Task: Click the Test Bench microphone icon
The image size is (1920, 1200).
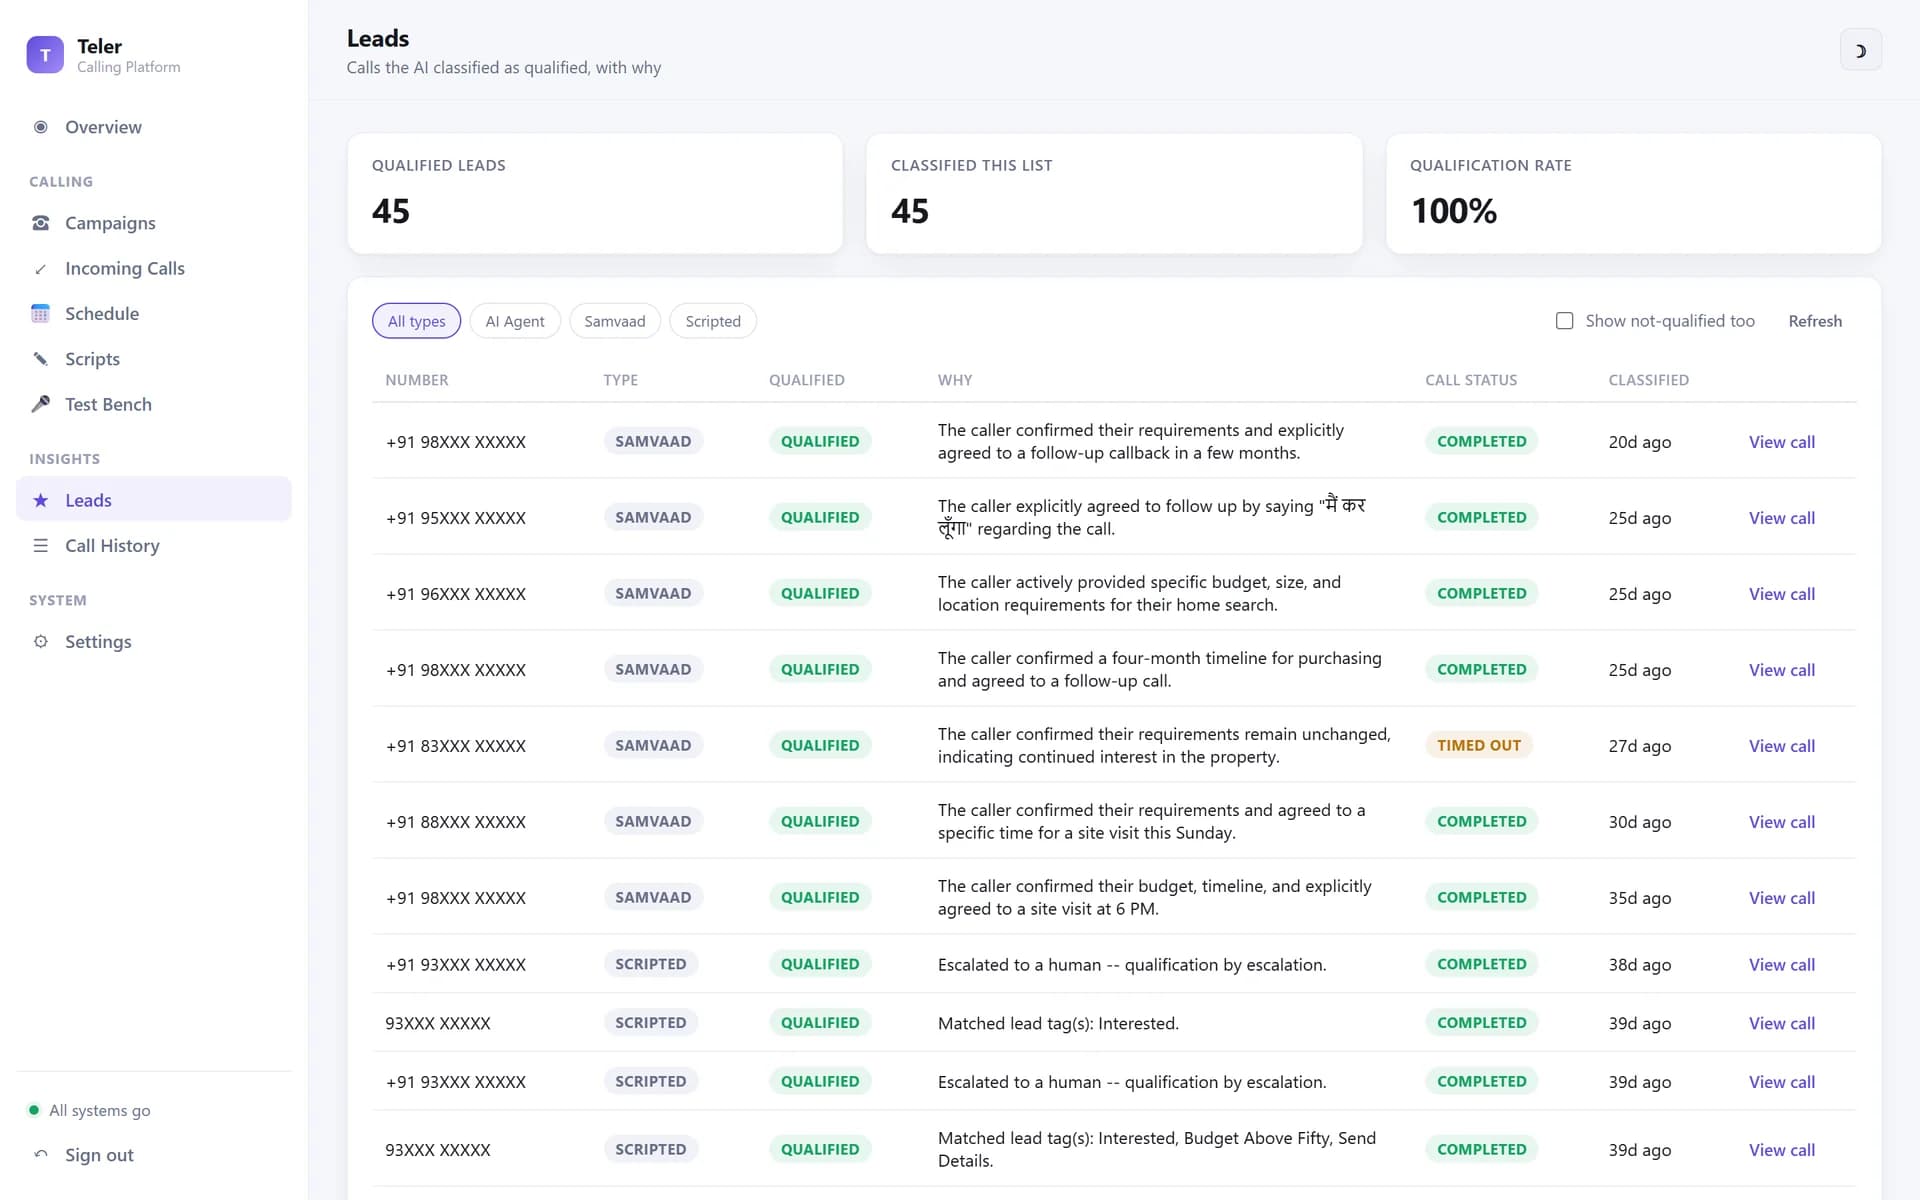Action: pos(41,404)
